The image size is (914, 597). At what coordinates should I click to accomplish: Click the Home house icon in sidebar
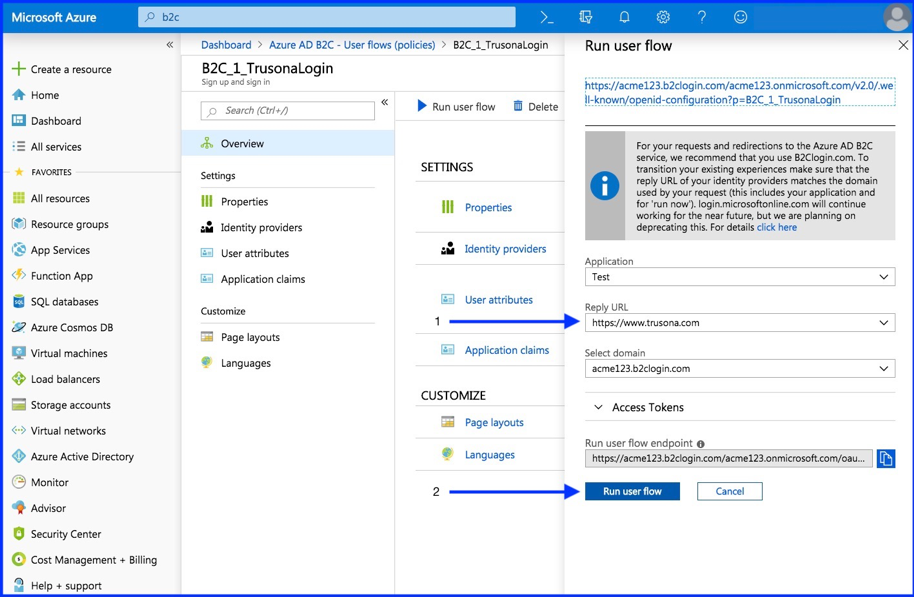click(x=19, y=95)
